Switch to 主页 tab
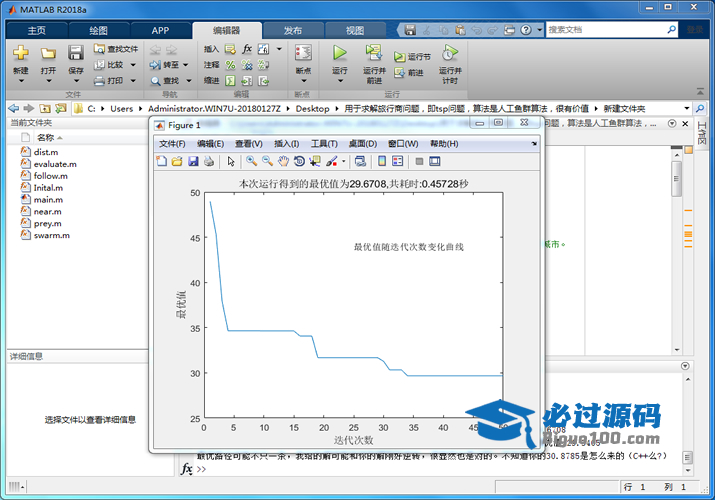The image size is (715, 500). pos(36,31)
